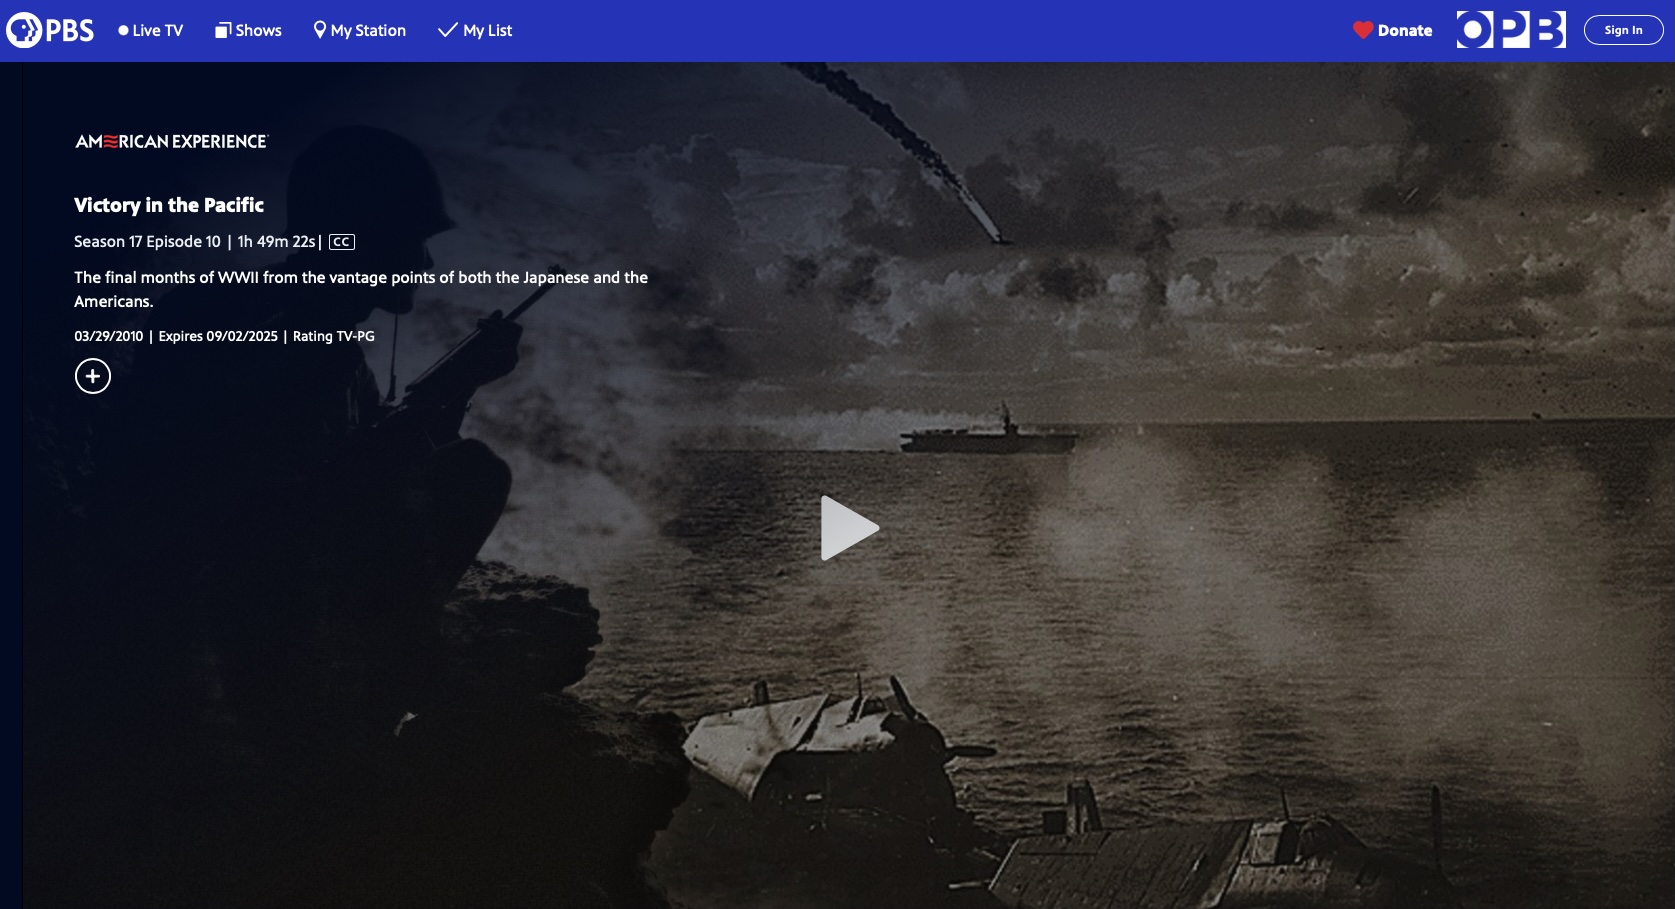Click the episode description text

[361, 289]
